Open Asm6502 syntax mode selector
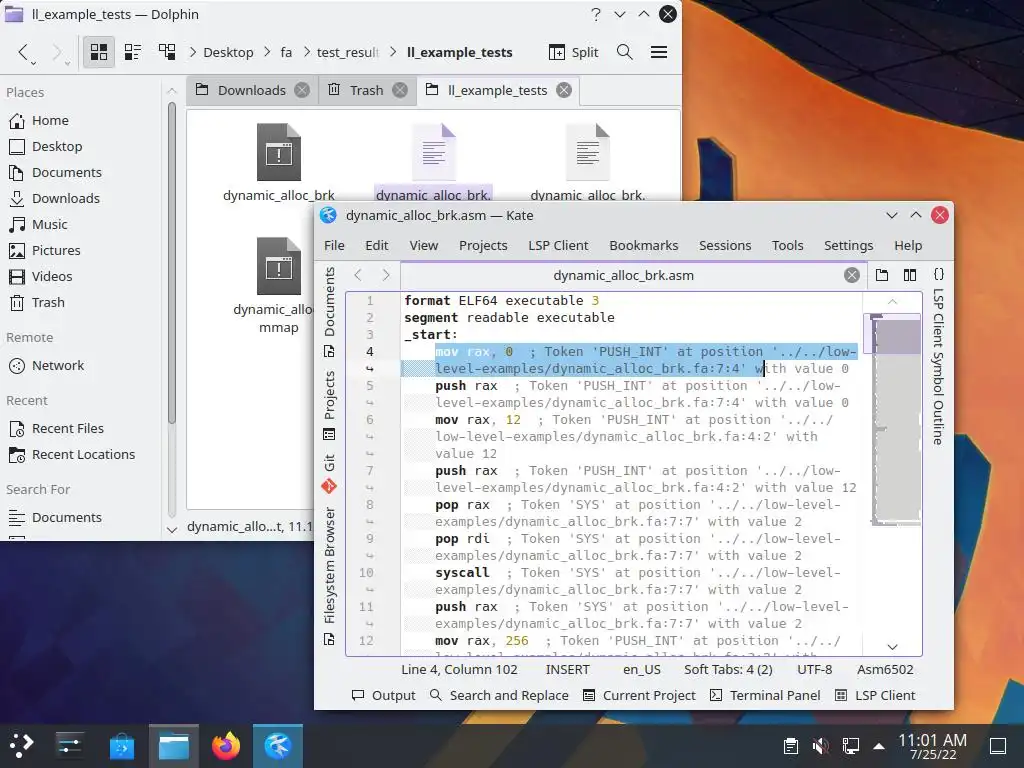Viewport: 1024px width, 768px height. point(885,669)
